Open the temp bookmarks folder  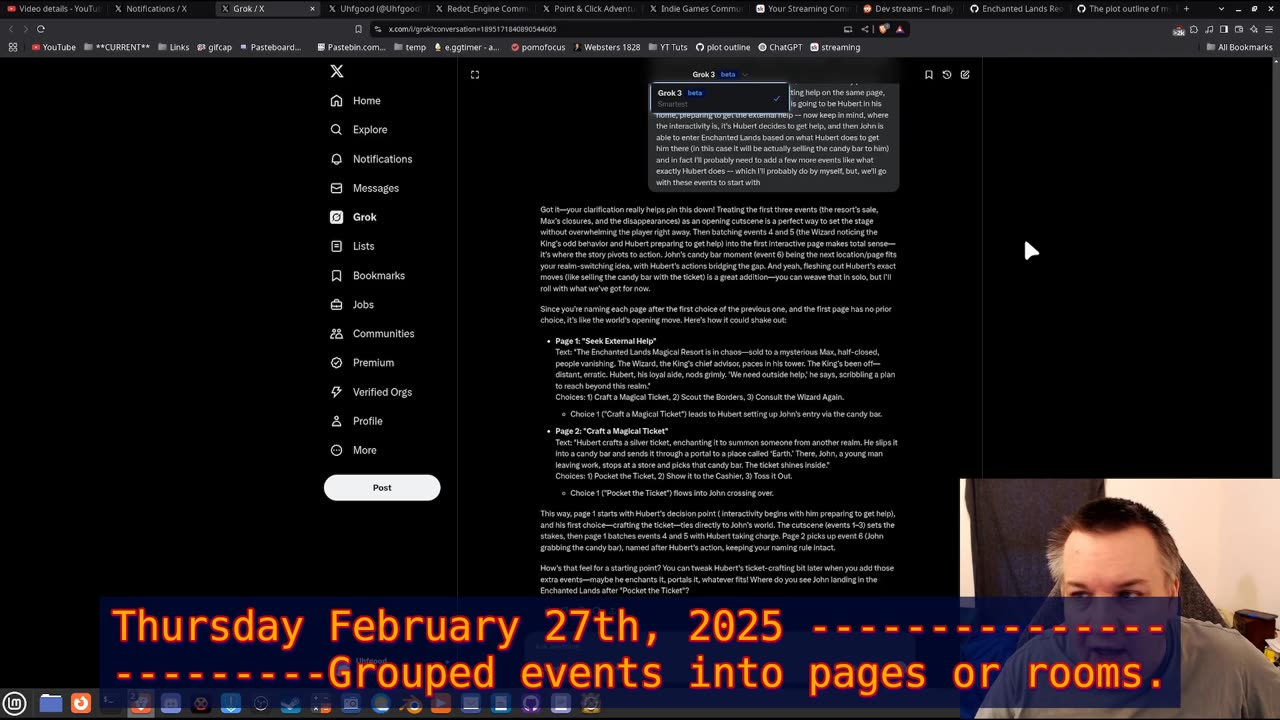click(409, 47)
